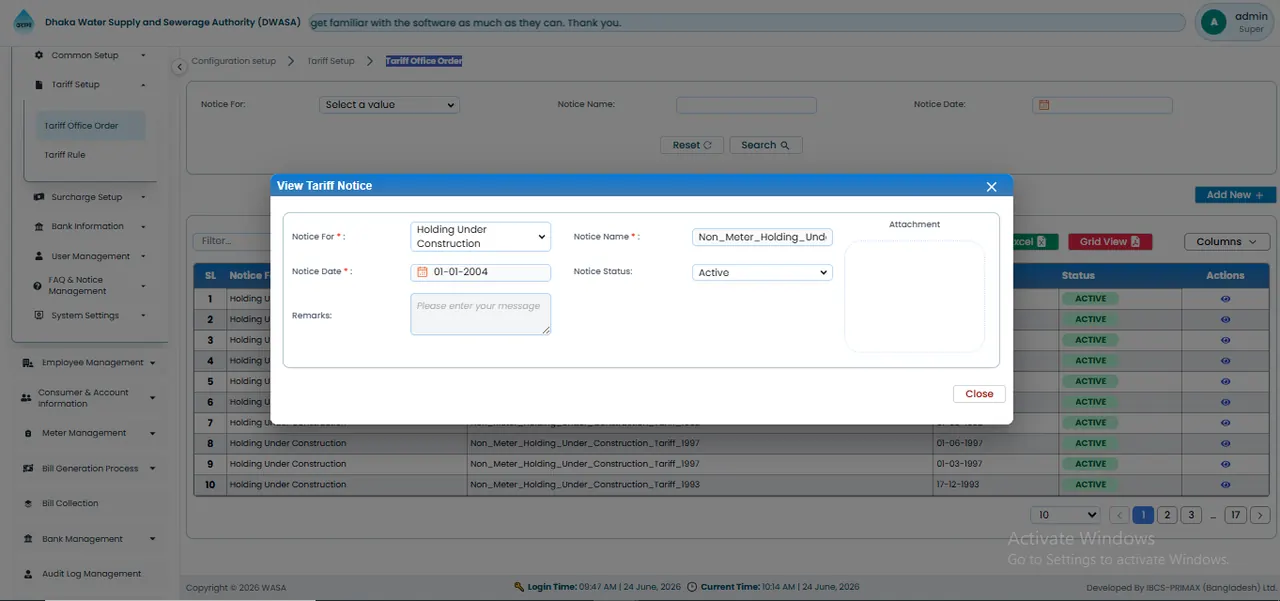Click the Audit Log Management icon
Image resolution: width=1280 pixels, height=601 pixels.
[29, 574]
